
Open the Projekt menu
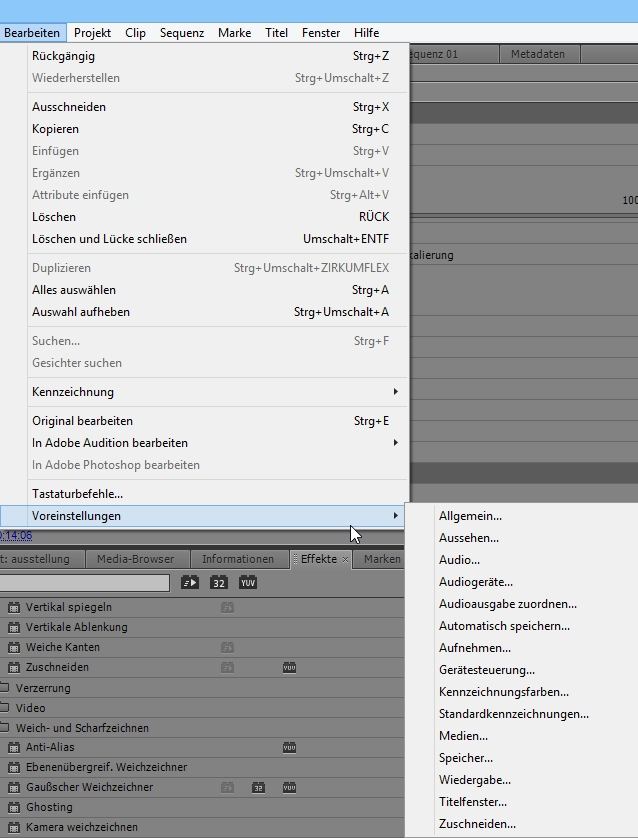[92, 33]
